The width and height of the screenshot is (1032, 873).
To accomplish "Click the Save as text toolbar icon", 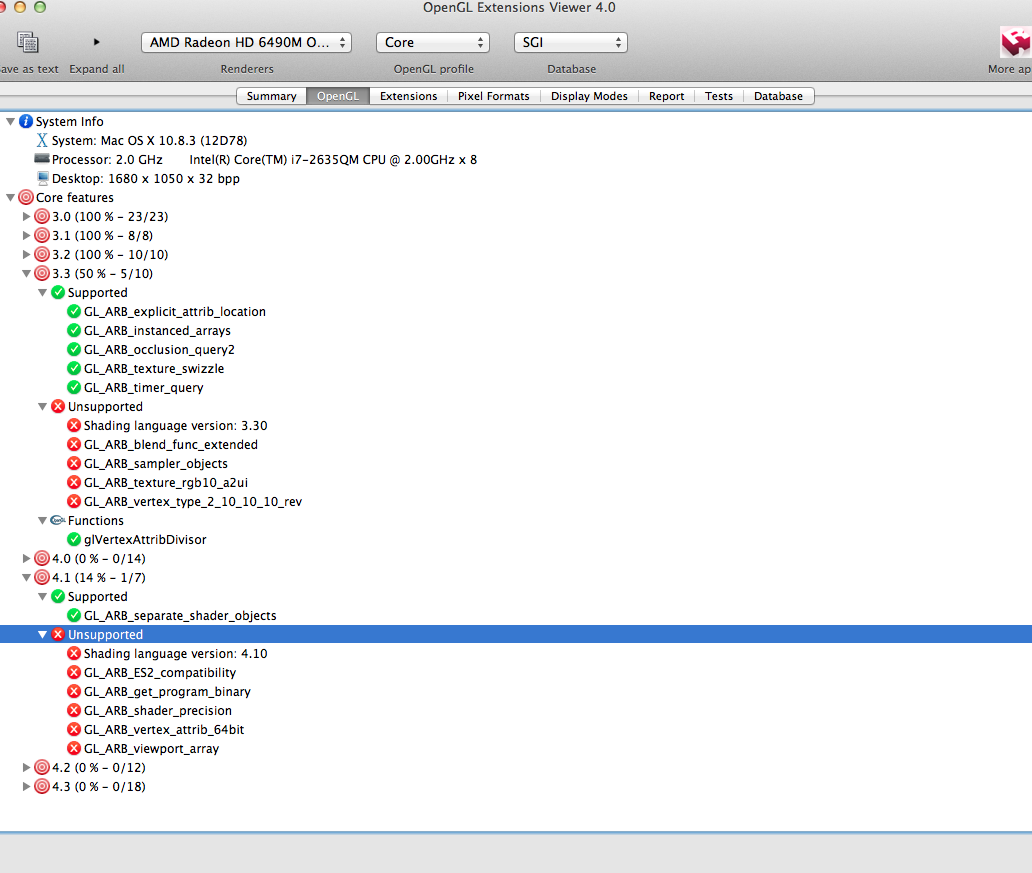I will 28,42.
